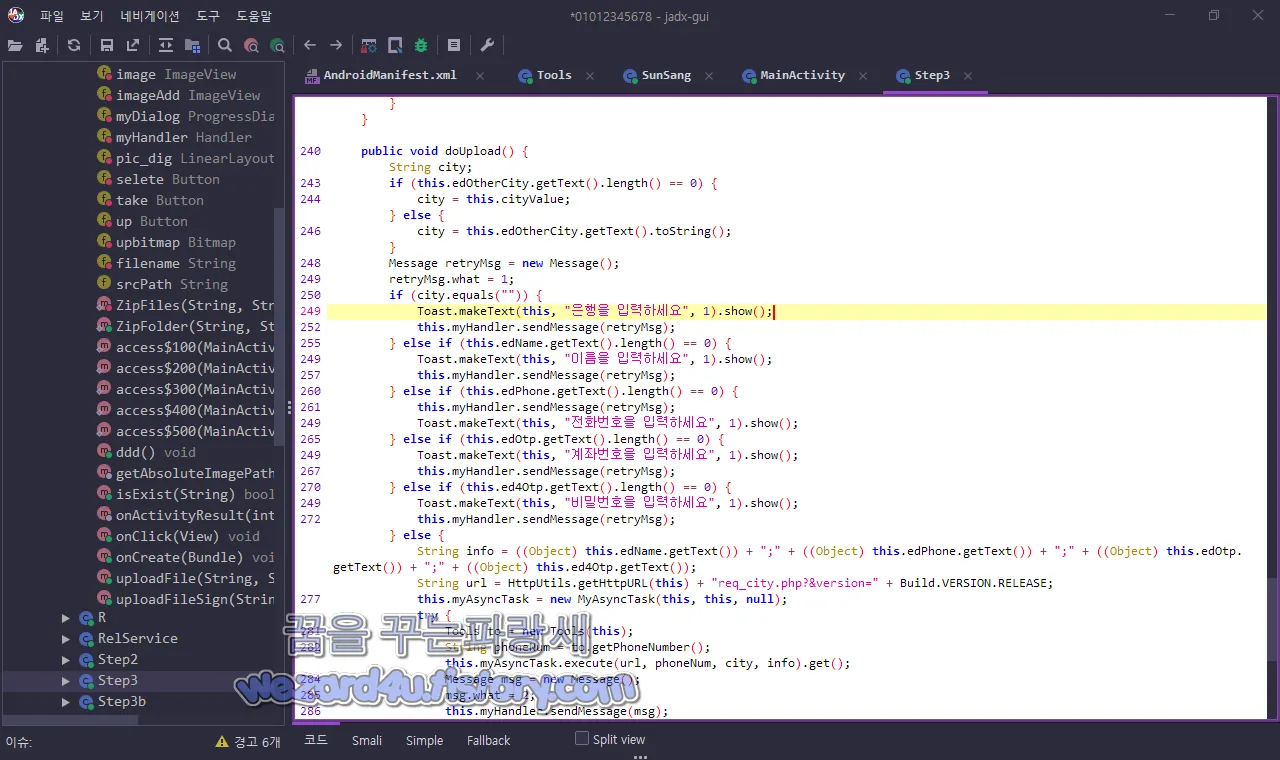This screenshot has width=1280, height=760.
Task: Select Step3b class in tree
Action: tap(121, 701)
